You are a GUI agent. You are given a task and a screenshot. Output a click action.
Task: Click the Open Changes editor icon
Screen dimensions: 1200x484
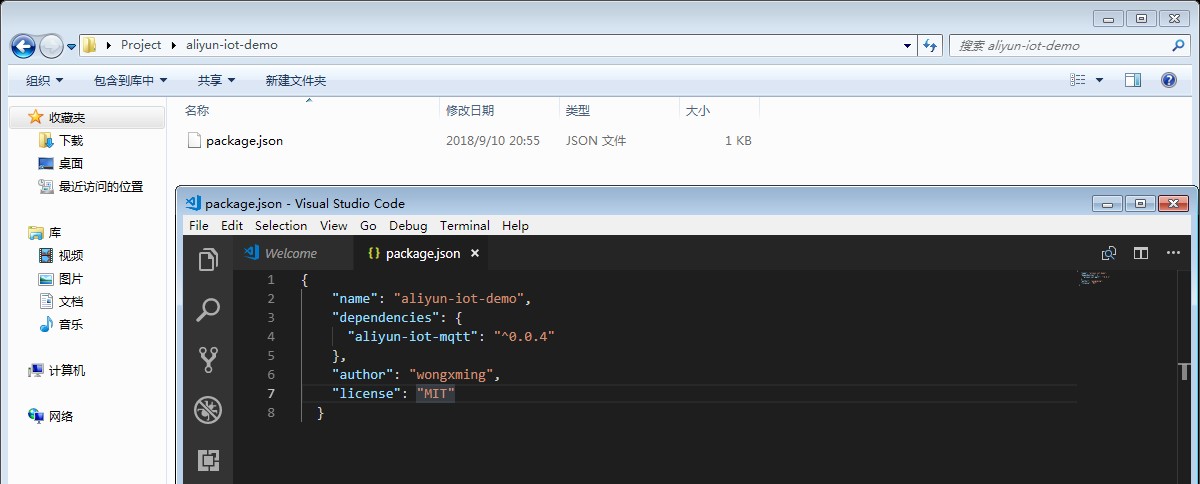tap(1108, 253)
